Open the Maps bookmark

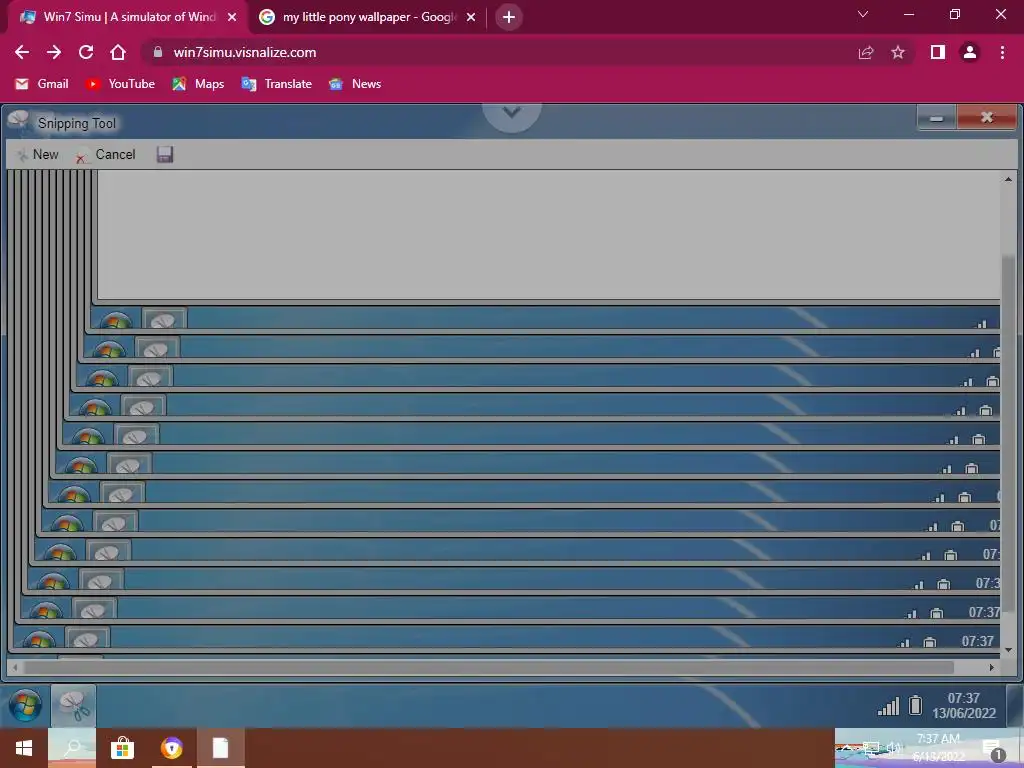198,84
